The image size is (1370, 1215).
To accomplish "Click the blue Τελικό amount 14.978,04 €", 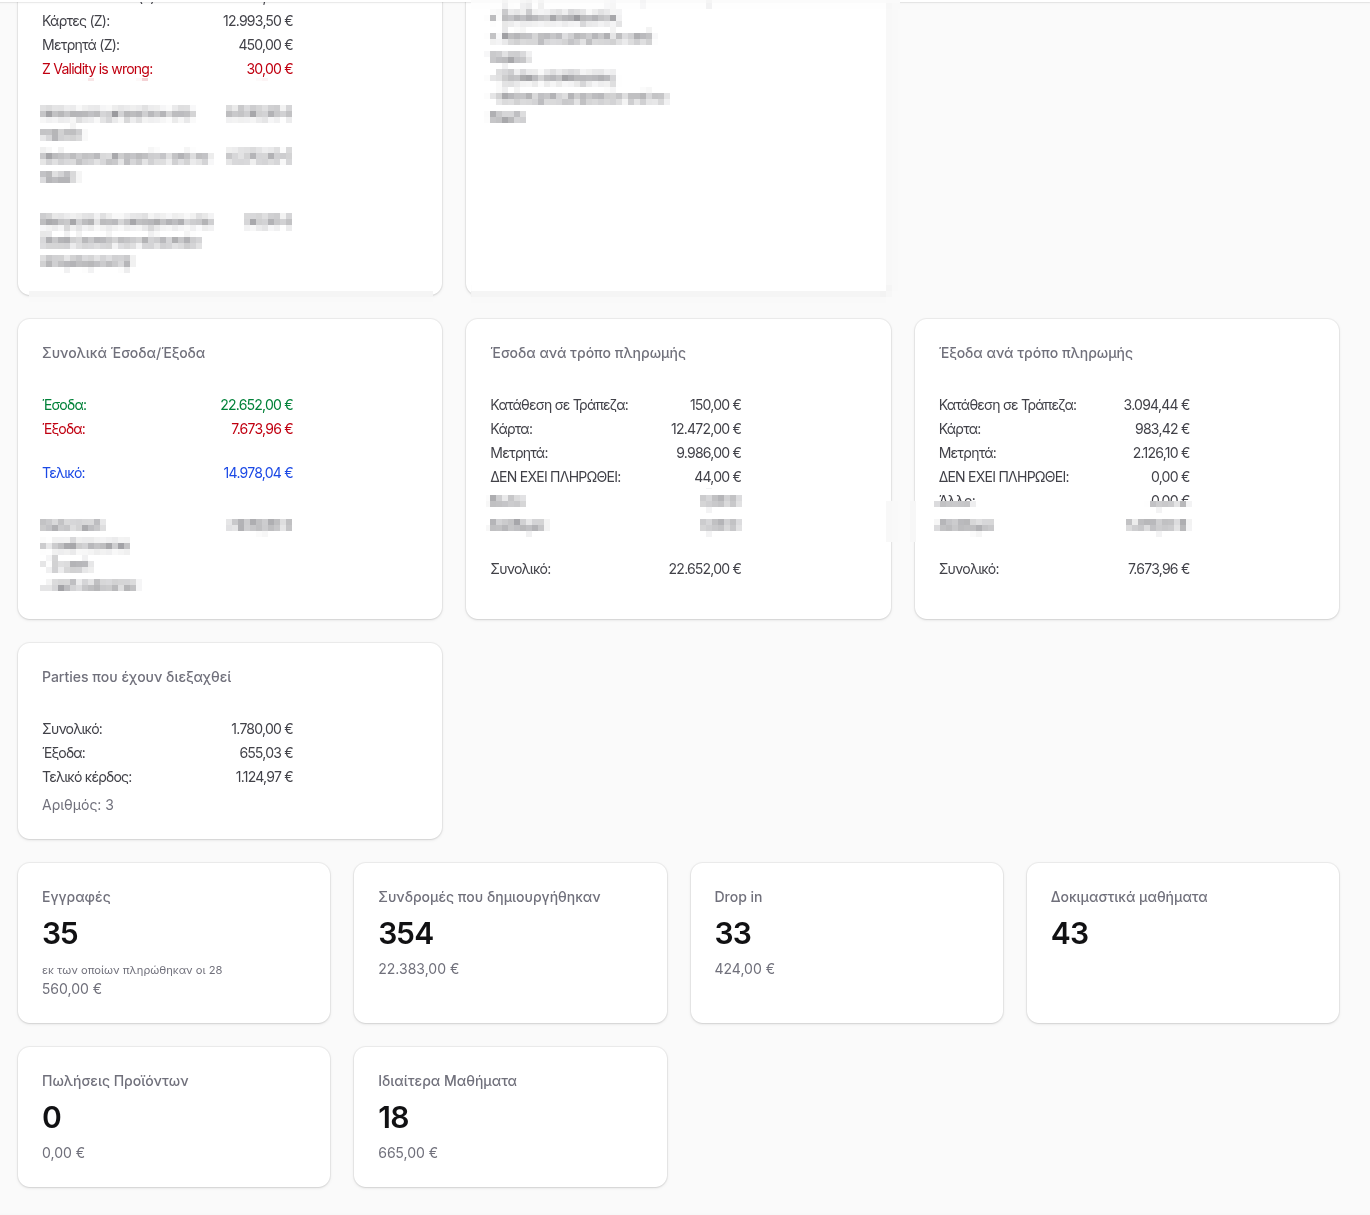I will click(258, 473).
